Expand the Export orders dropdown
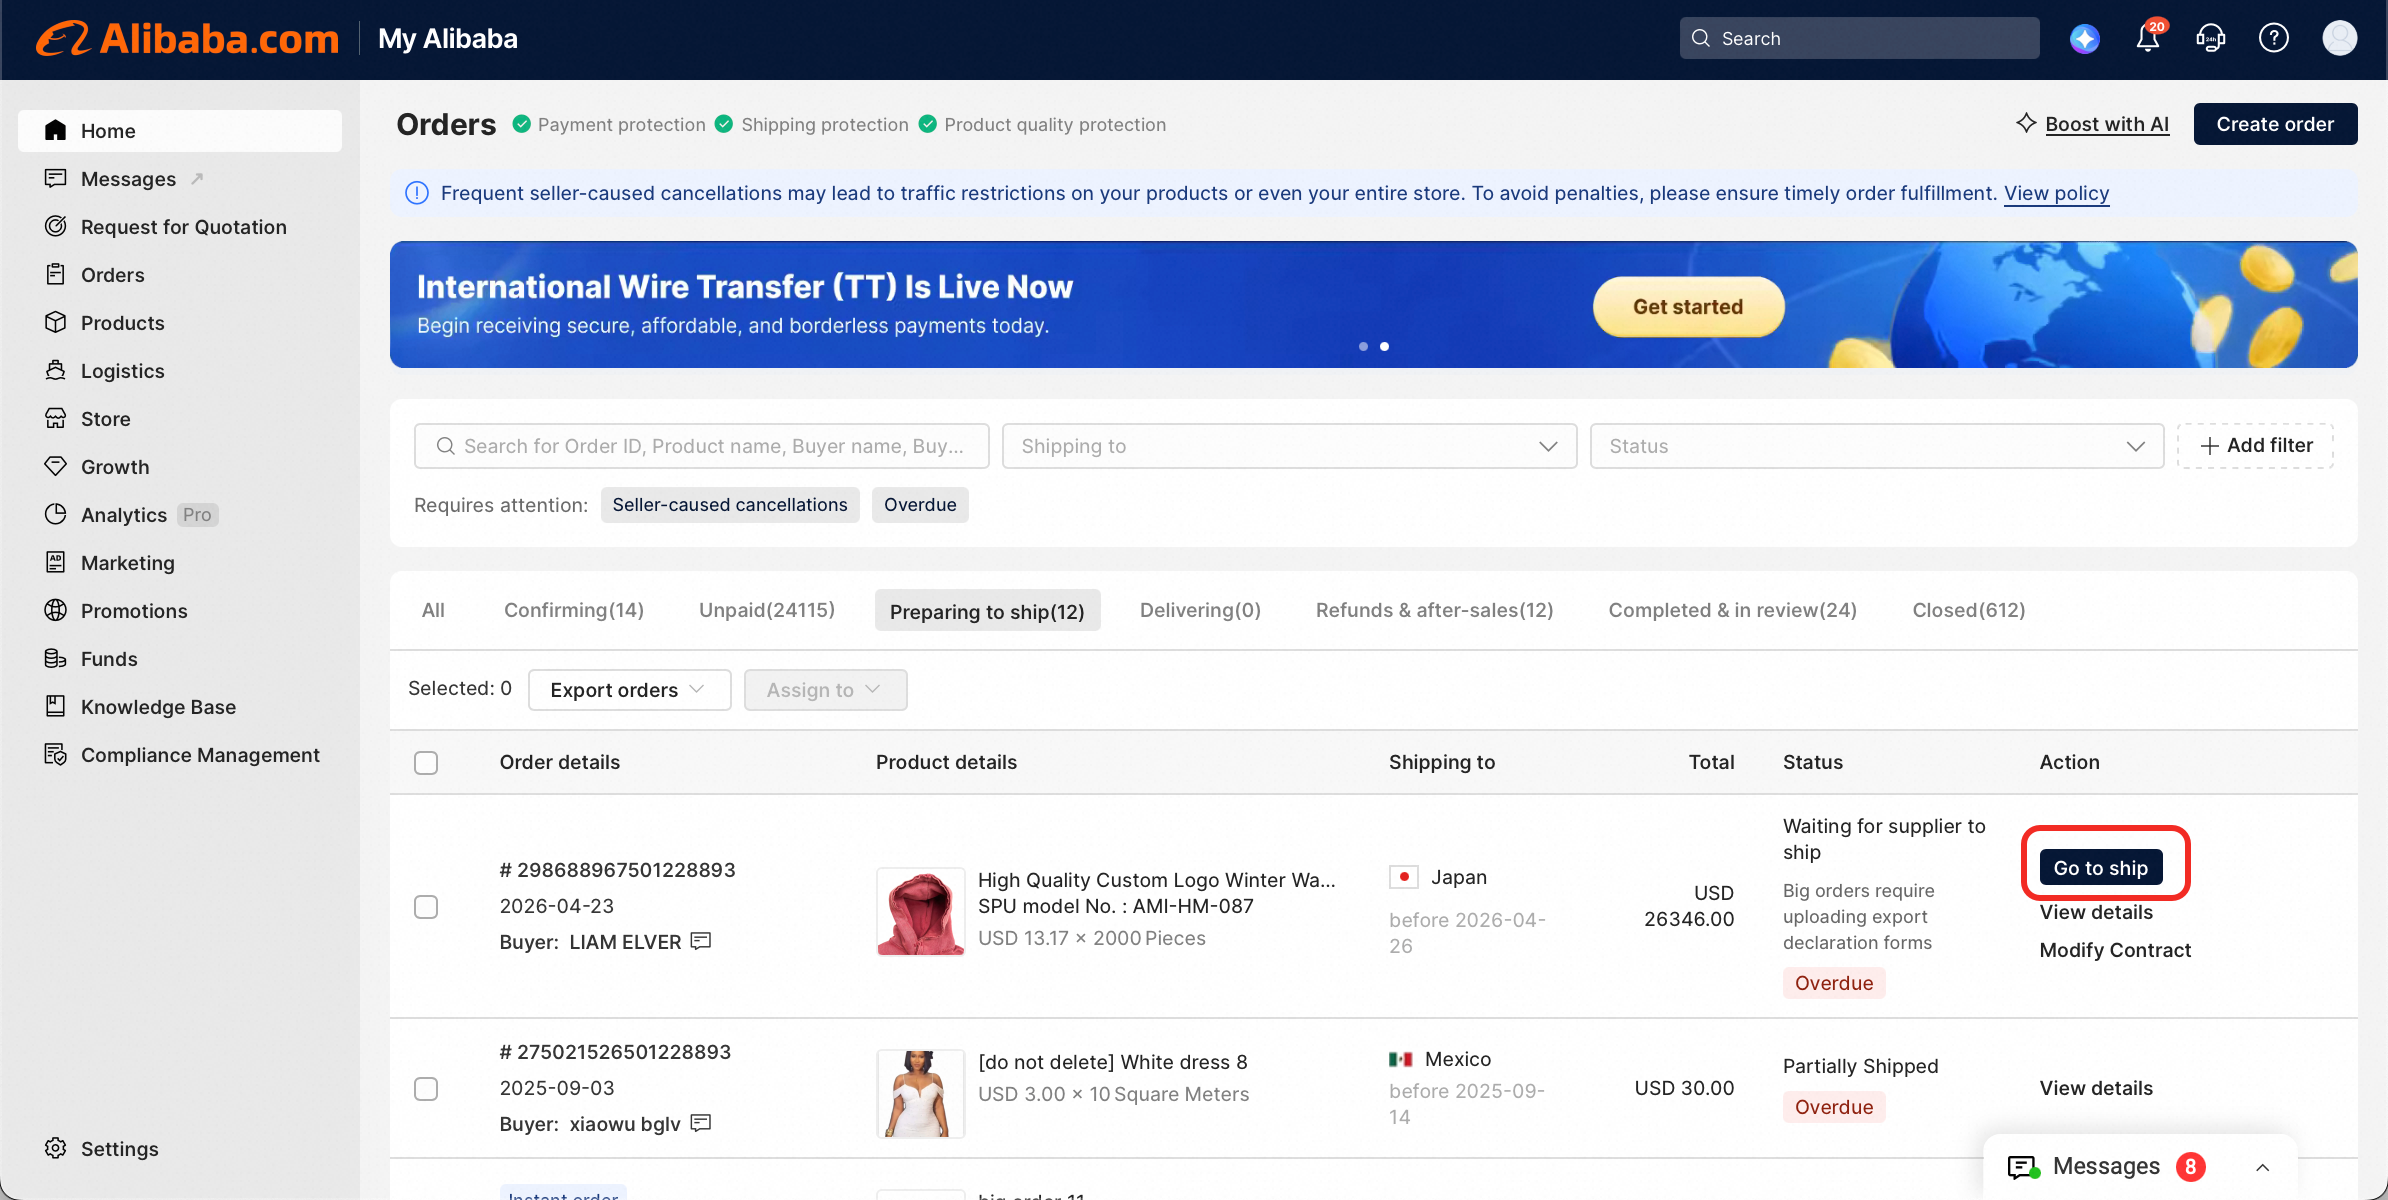The width and height of the screenshot is (2388, 1200). (630, 690)
